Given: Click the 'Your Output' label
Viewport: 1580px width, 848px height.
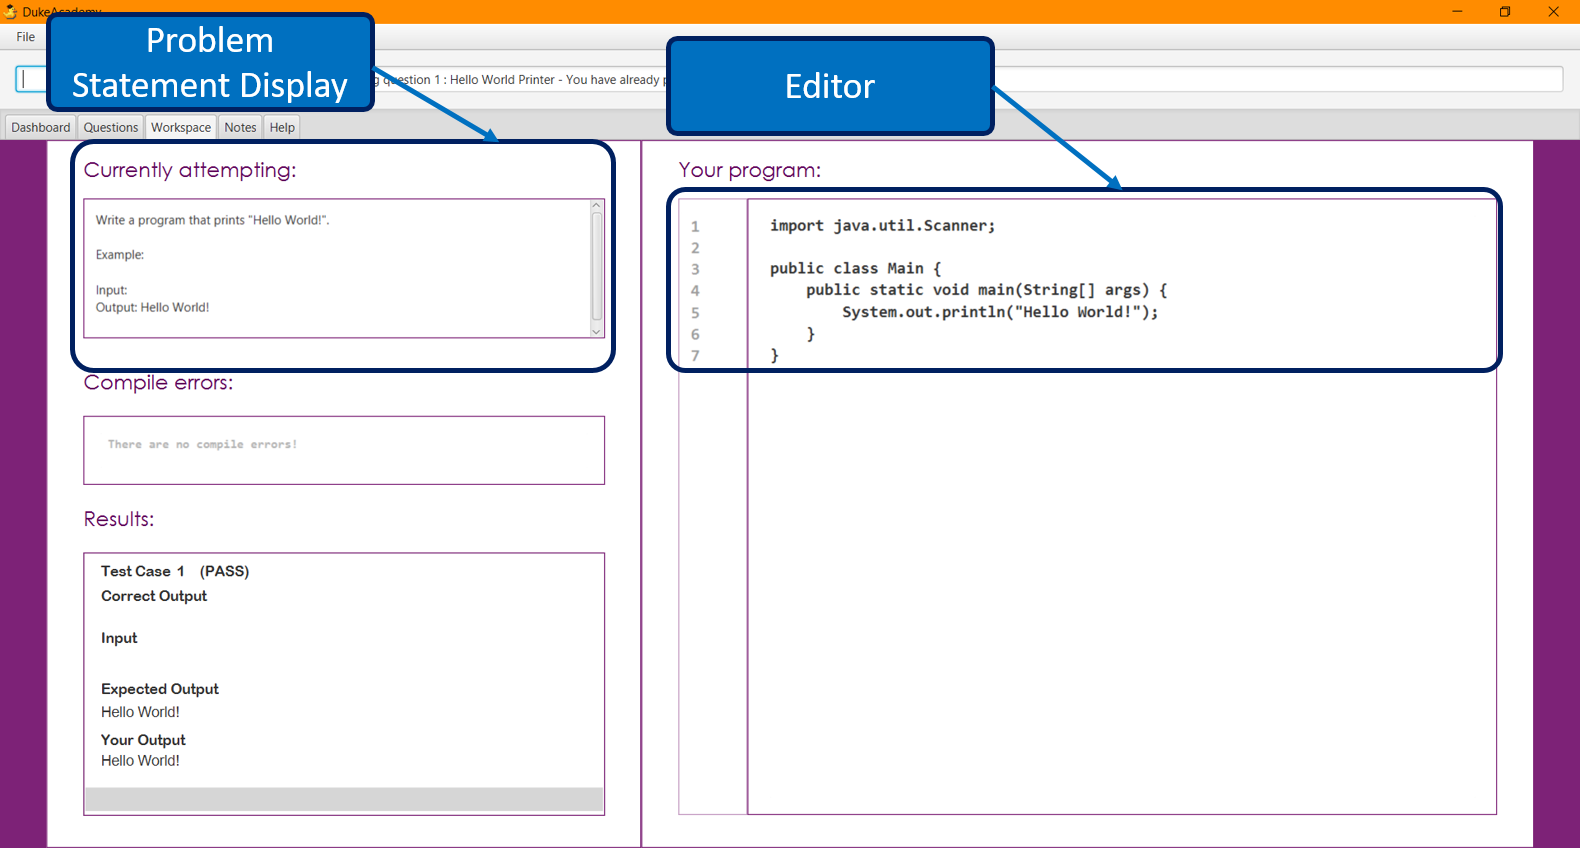Looking at the screenshot, I should 143,740.
